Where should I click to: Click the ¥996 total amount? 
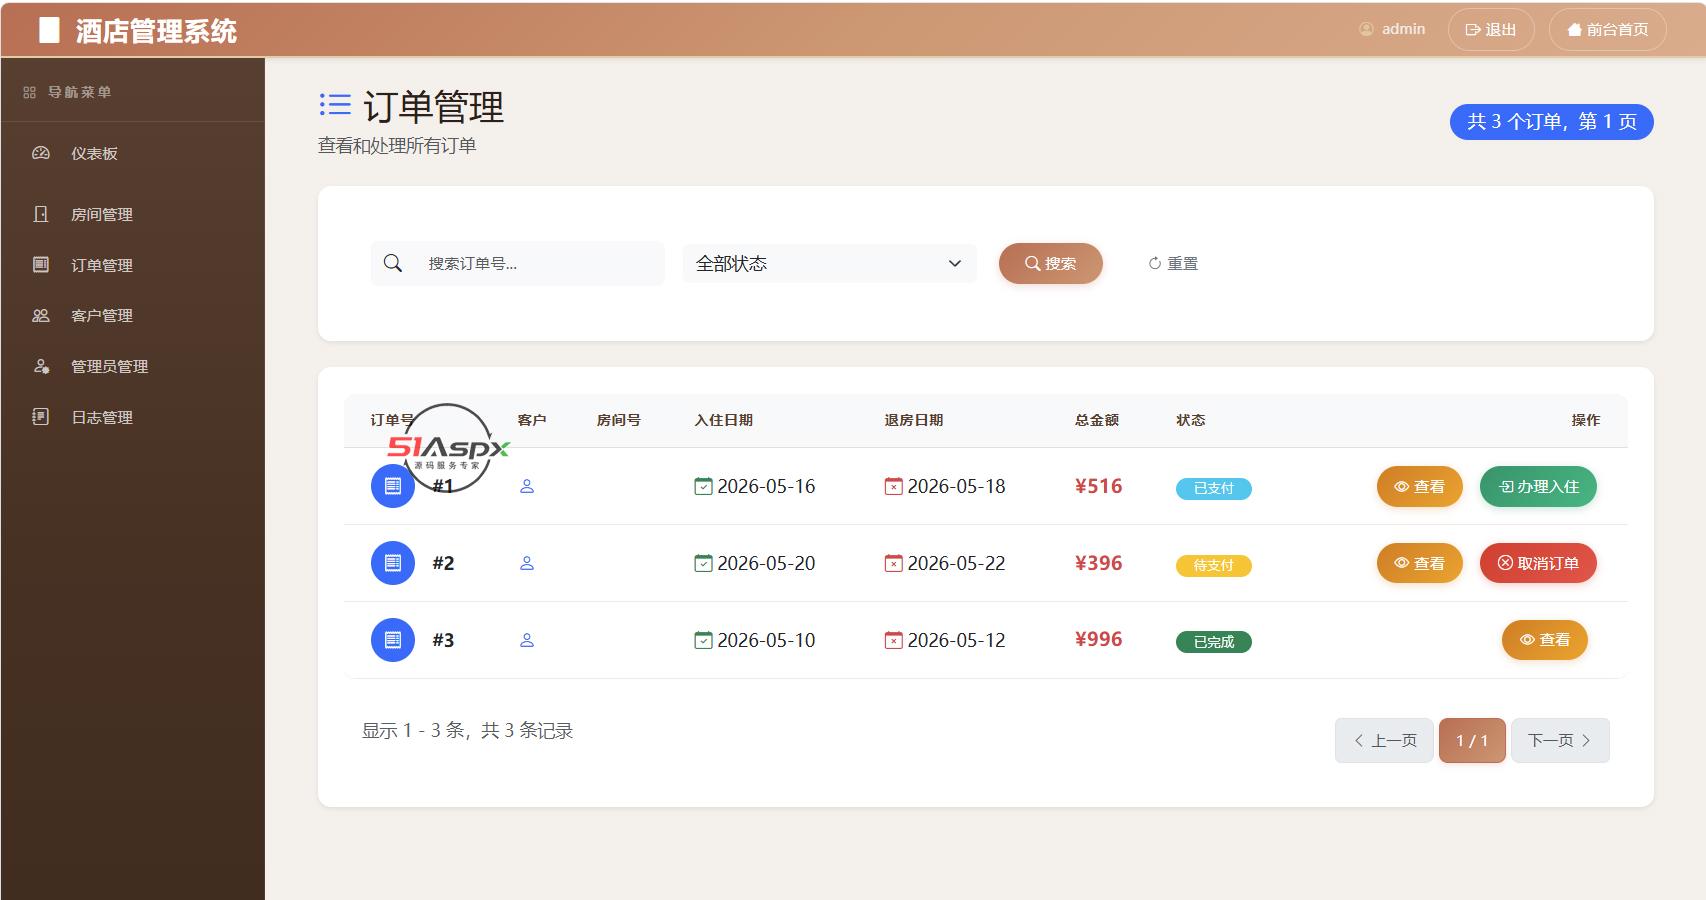[1098, 639]
